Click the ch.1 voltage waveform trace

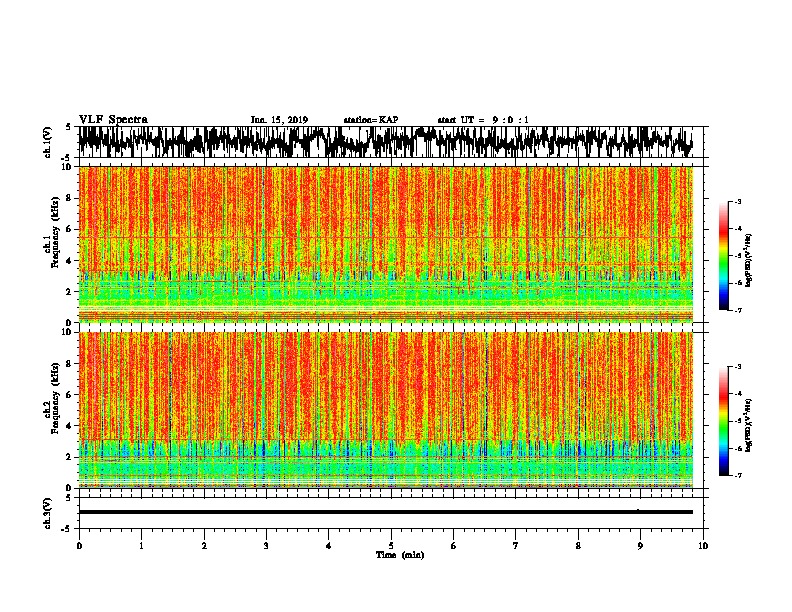(x=386, y=142)
